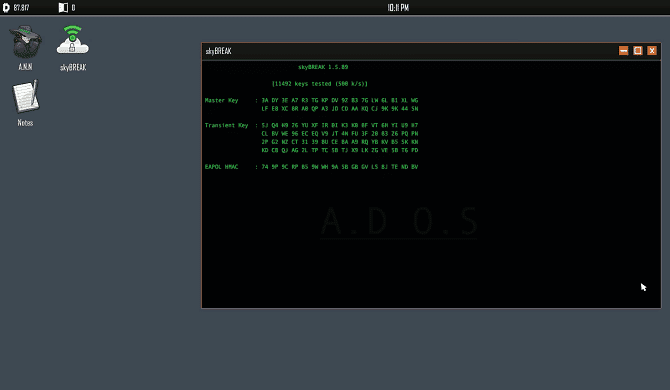Screen dimensions: 670x390
Task: Click the Transient Key row starting with CL
Action: pos(340,133)
